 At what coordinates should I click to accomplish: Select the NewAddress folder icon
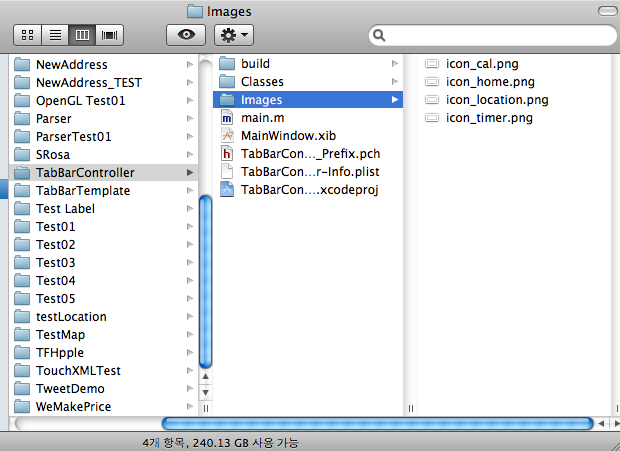pos(22,64)
